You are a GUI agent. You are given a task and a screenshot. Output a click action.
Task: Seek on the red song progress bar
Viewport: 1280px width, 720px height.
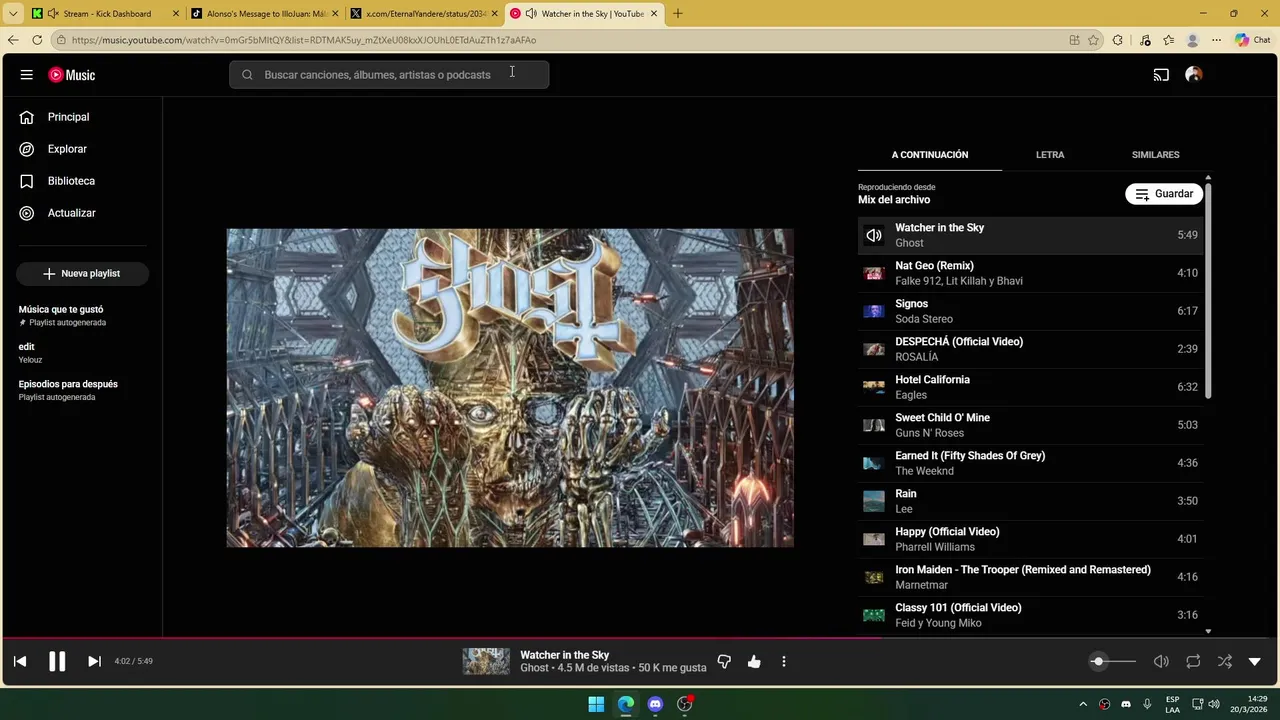tap(640, 637)
